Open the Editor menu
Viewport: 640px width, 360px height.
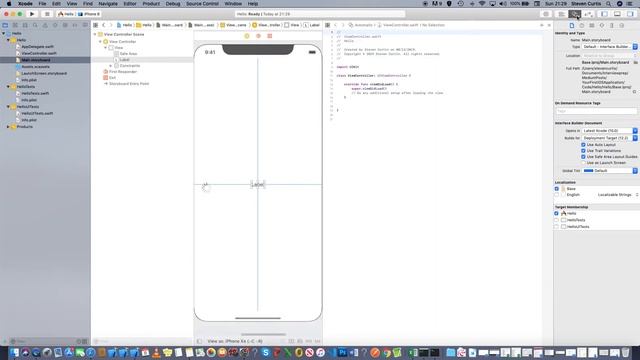(130, 4)
